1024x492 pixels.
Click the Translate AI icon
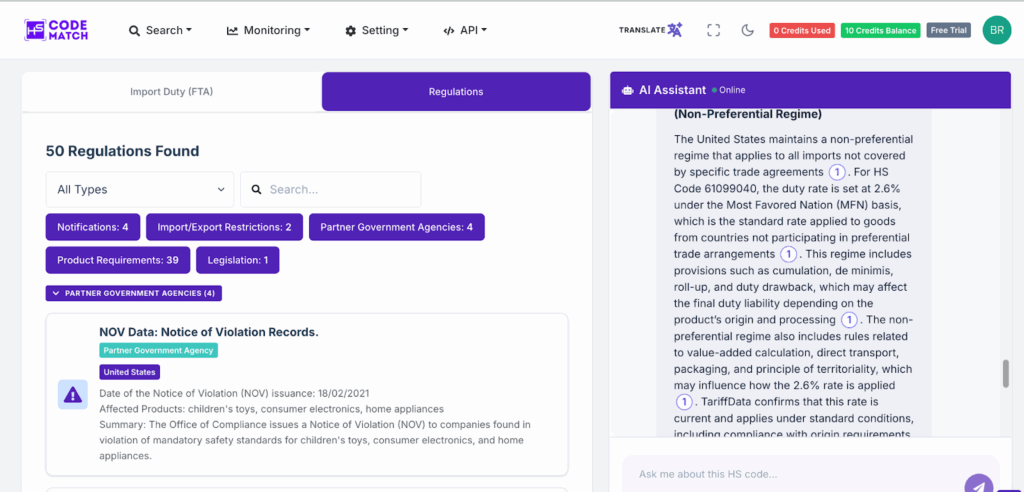[650, 30]
